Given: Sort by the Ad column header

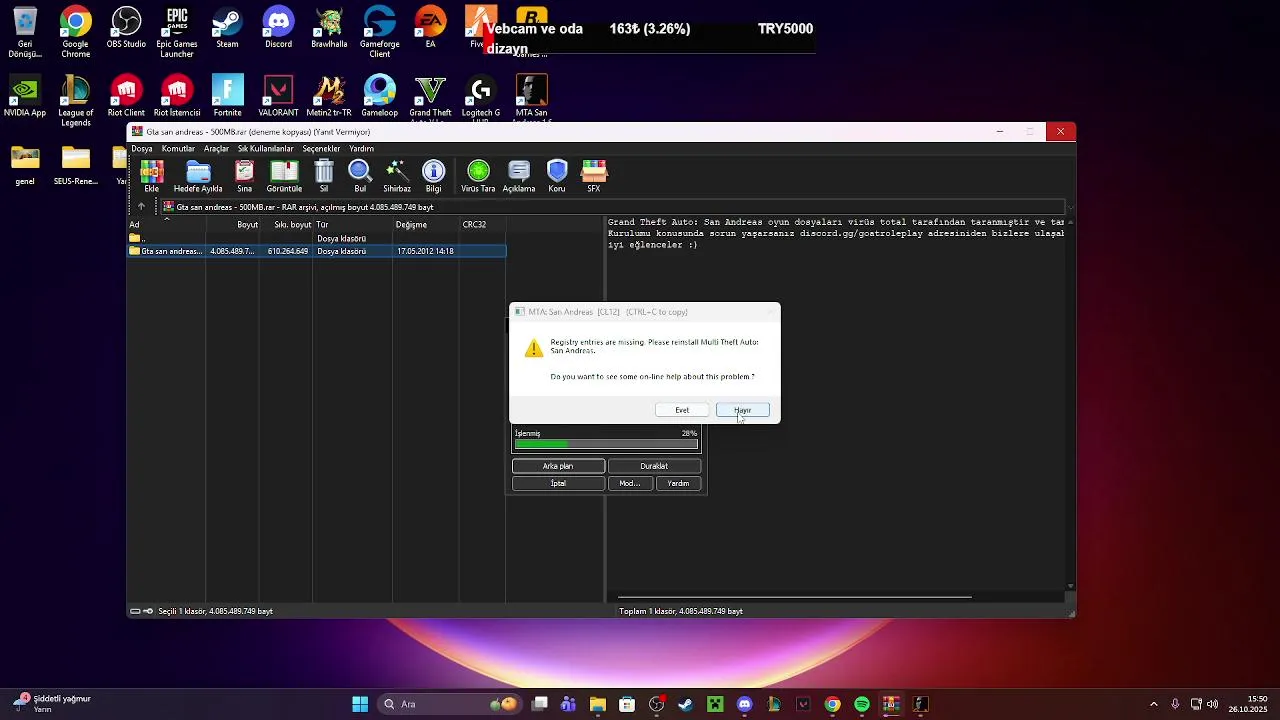Looking at the screenshot, I should pyautogui.click(x=166, y=225).
